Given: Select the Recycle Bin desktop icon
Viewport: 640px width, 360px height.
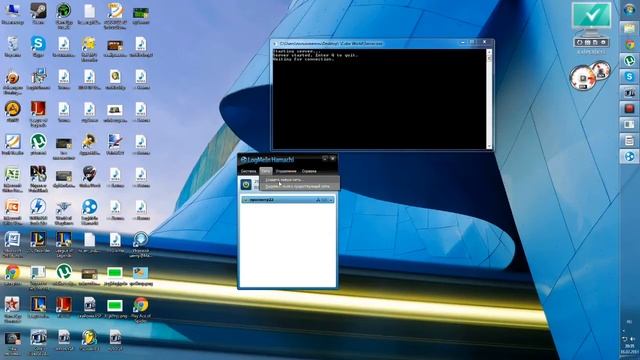Looking at the screenshot, I should pyautogui.click(x=12, y=47).
